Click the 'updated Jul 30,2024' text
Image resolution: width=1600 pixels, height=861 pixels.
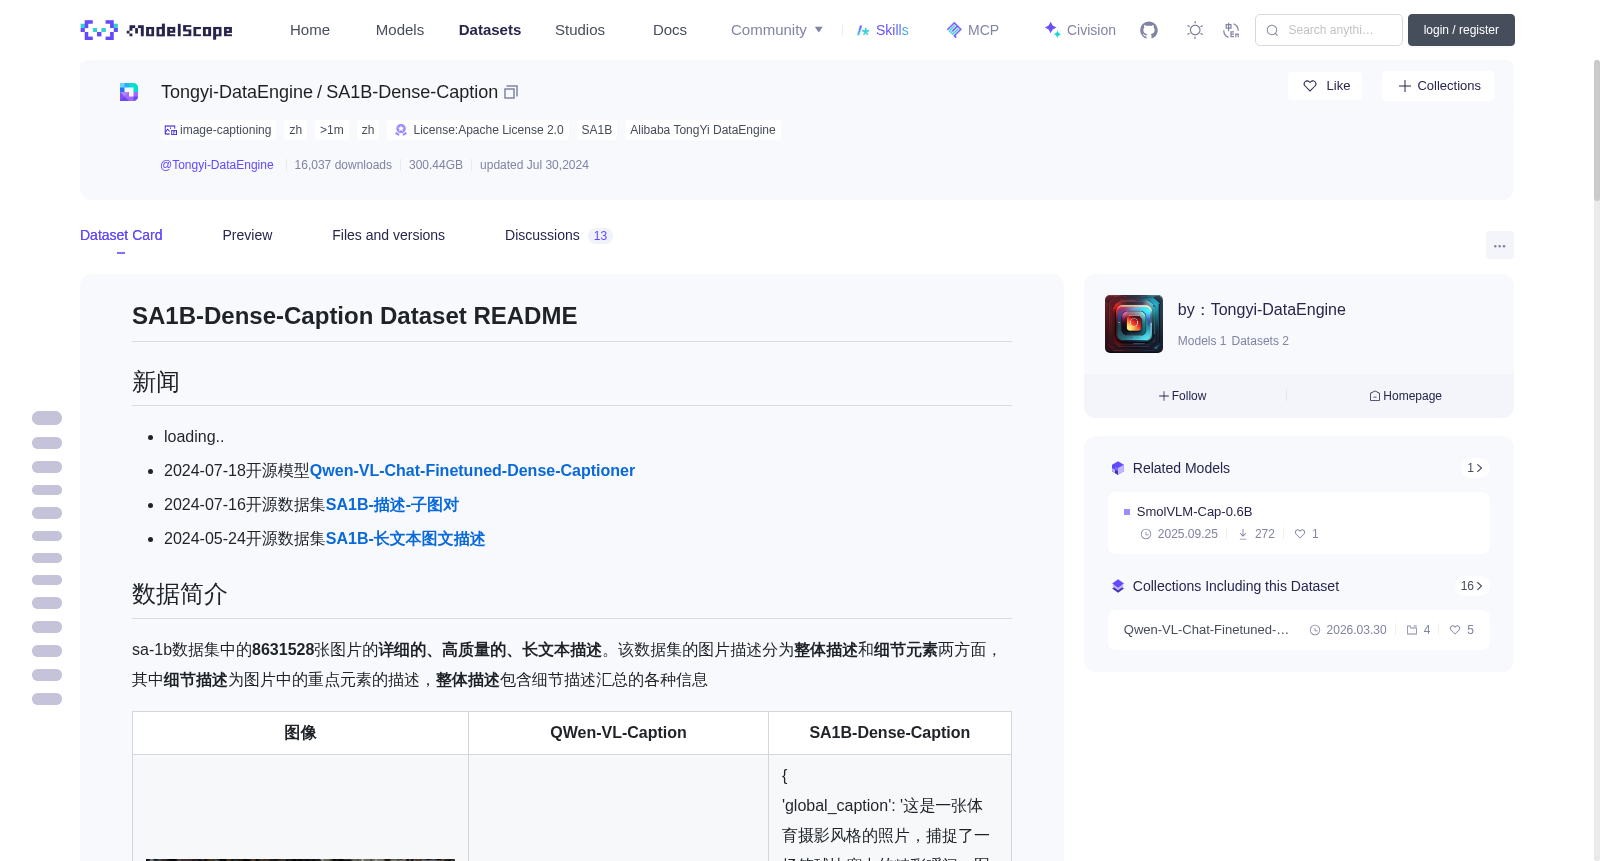[x=534, y=165]
